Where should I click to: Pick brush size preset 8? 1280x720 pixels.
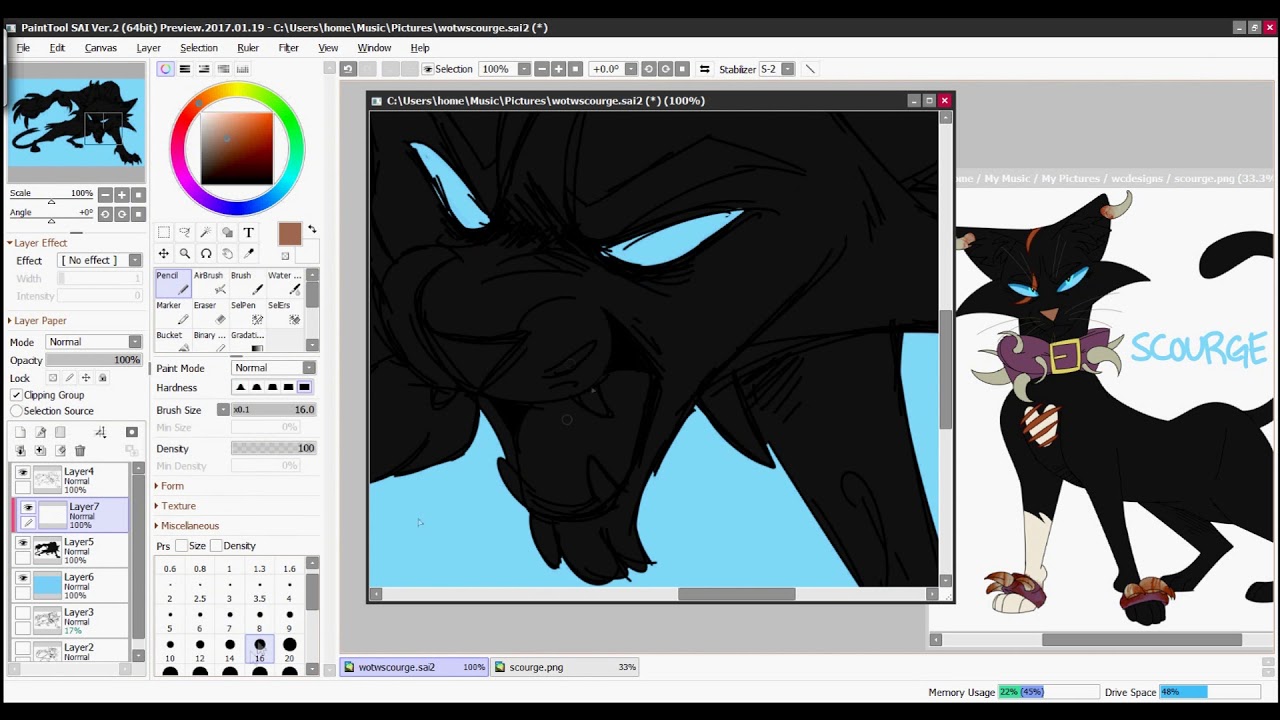259,619
